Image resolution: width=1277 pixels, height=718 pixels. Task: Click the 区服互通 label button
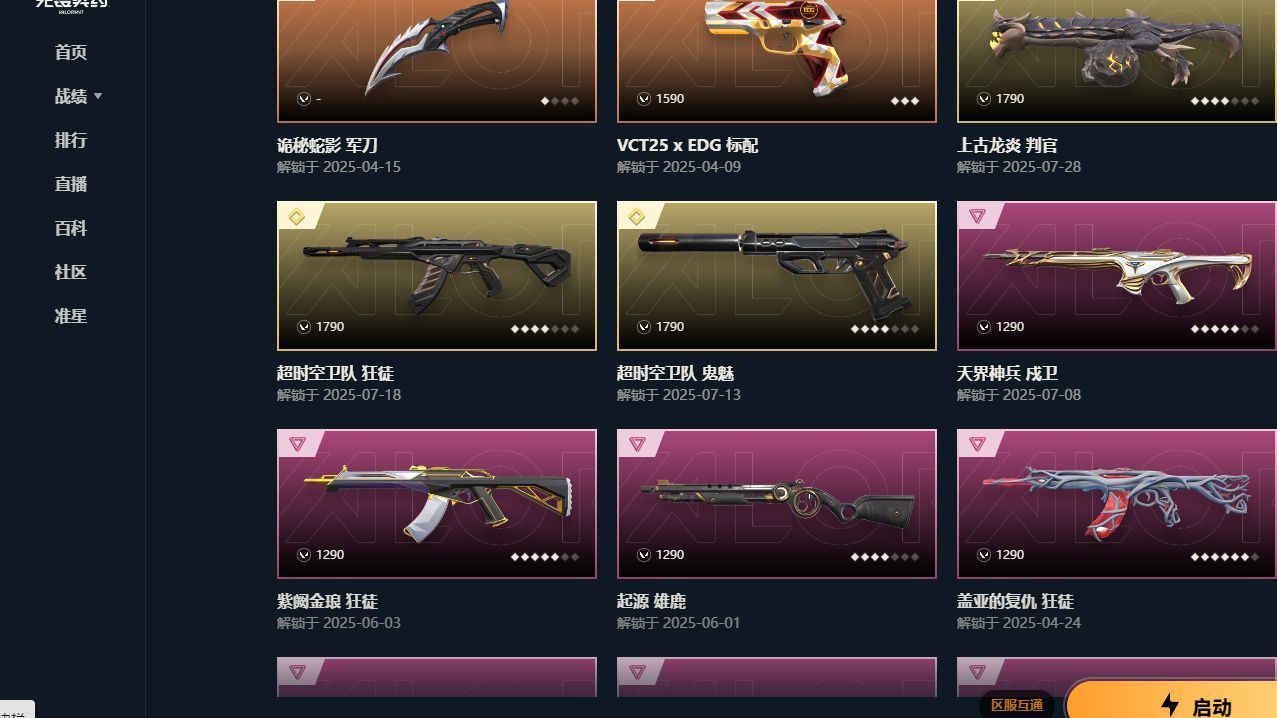click(x=1017, y=705)
